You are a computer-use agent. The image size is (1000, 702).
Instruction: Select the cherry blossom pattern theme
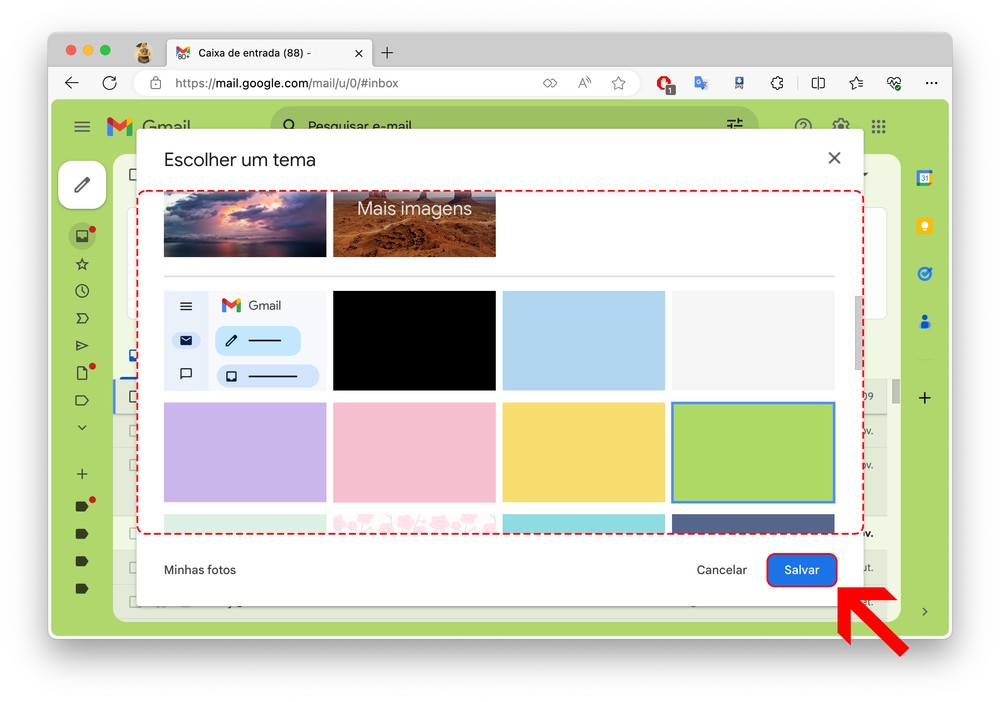pyautogui.click(x=414, y=523)
